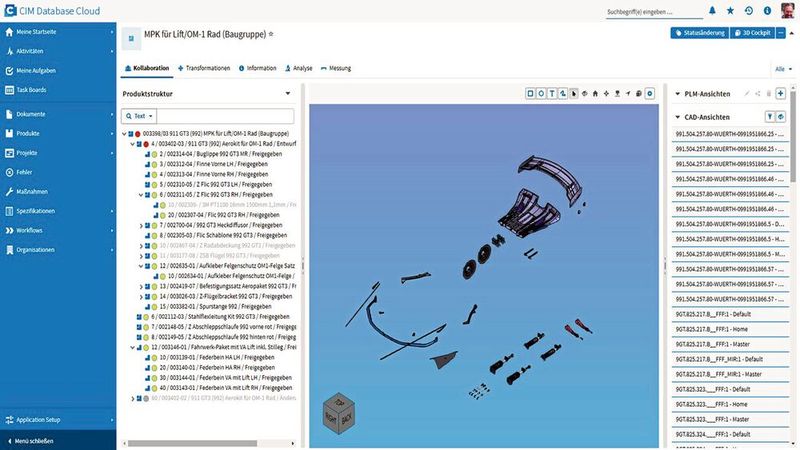Select the rectangle markup tool
The height and width of the screenshot is (450, 800).
(x=530, y=93)
